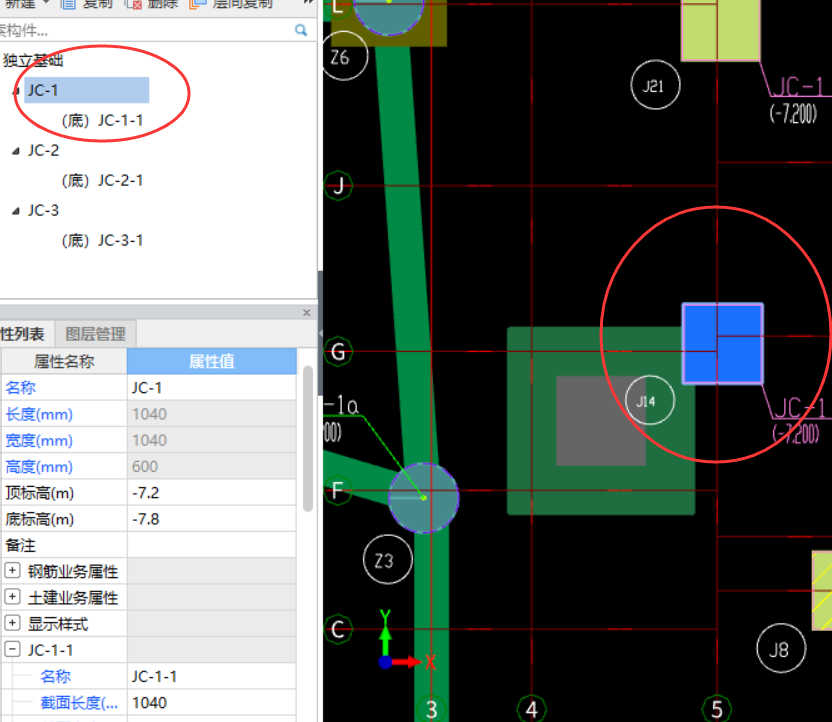The image size is (832, 722).
Task: Edit the 底标高(m) value -7.8
Action: click(x=212, y=519)
